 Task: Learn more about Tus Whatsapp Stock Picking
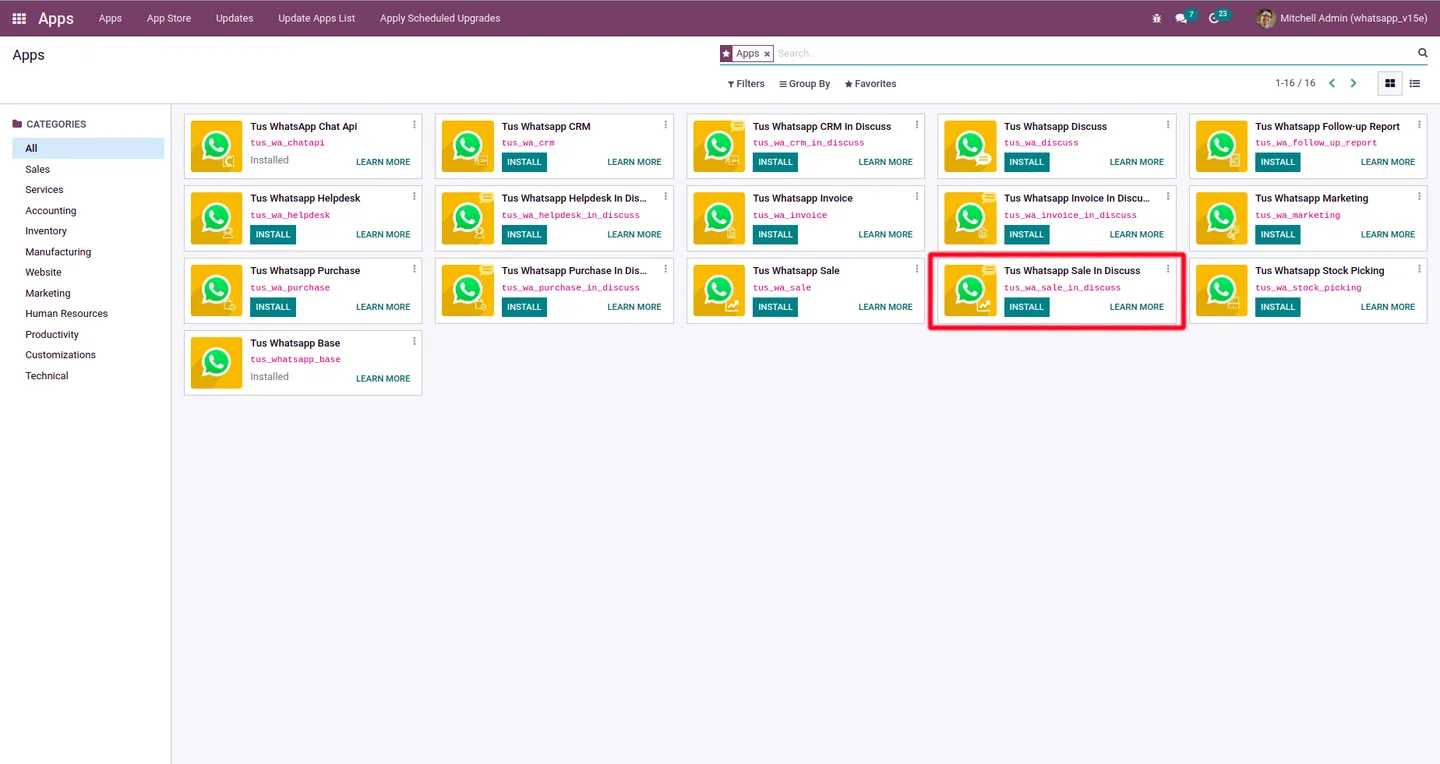1388,307
